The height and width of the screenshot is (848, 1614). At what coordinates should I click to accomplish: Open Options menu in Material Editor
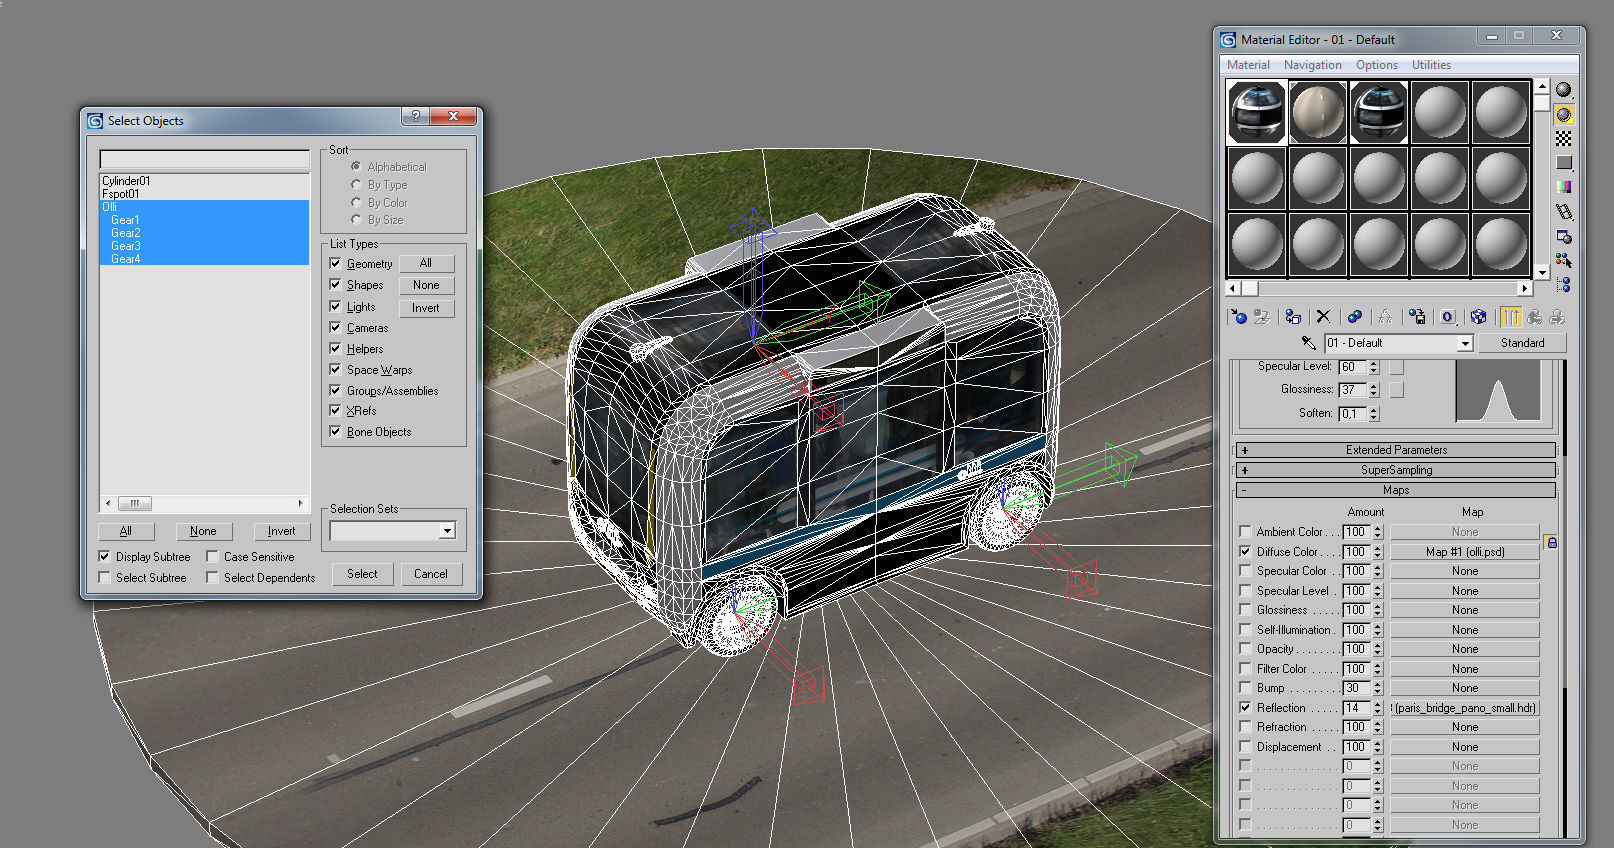pos(1376,65)
